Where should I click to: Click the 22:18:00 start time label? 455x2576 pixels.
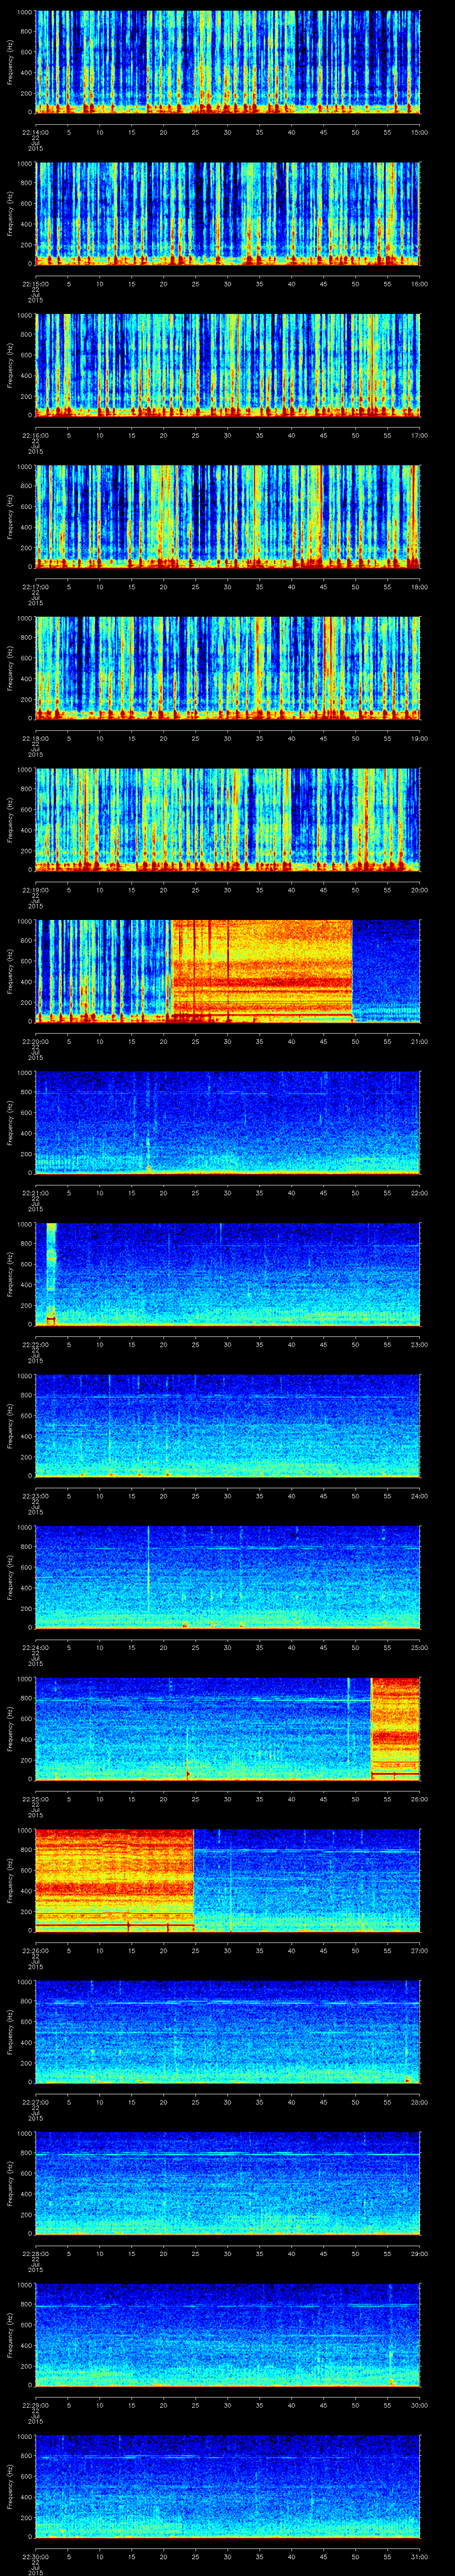(35, 737)
